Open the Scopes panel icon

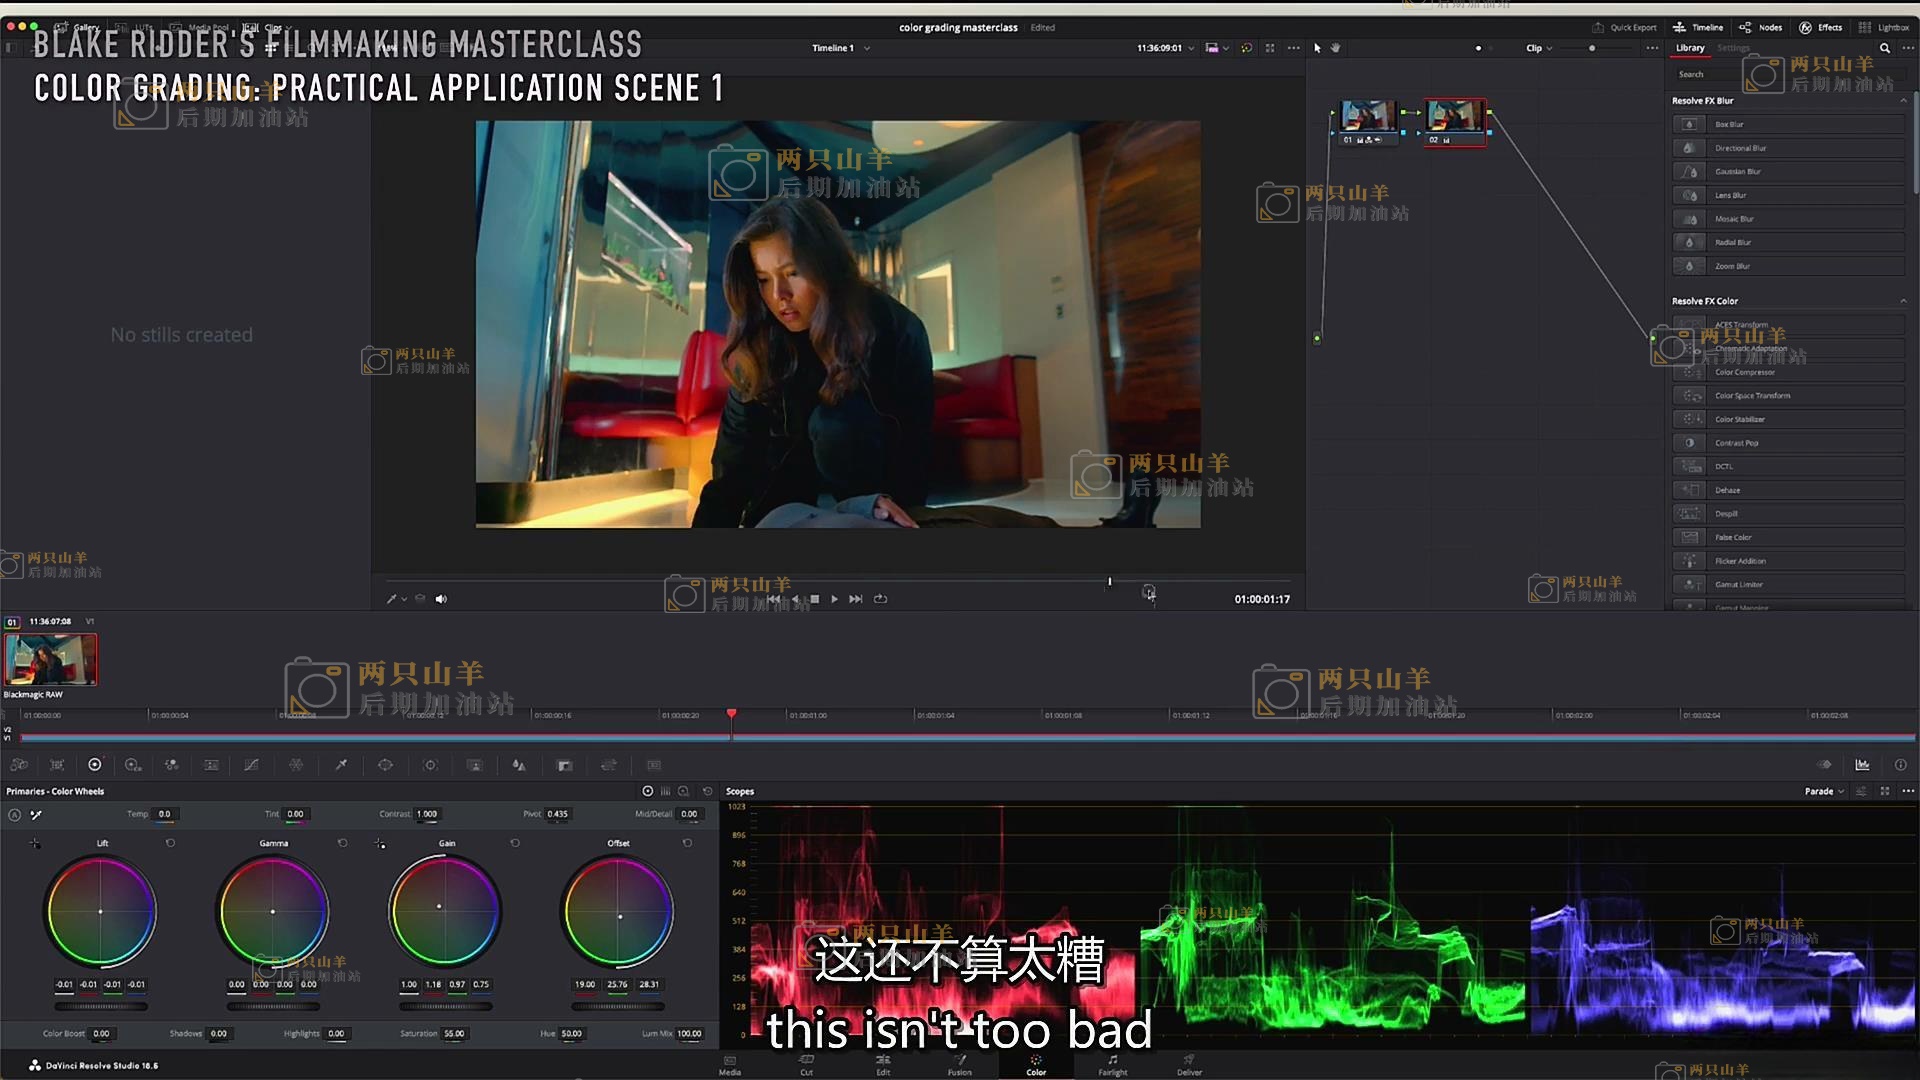click(1862, 765)
